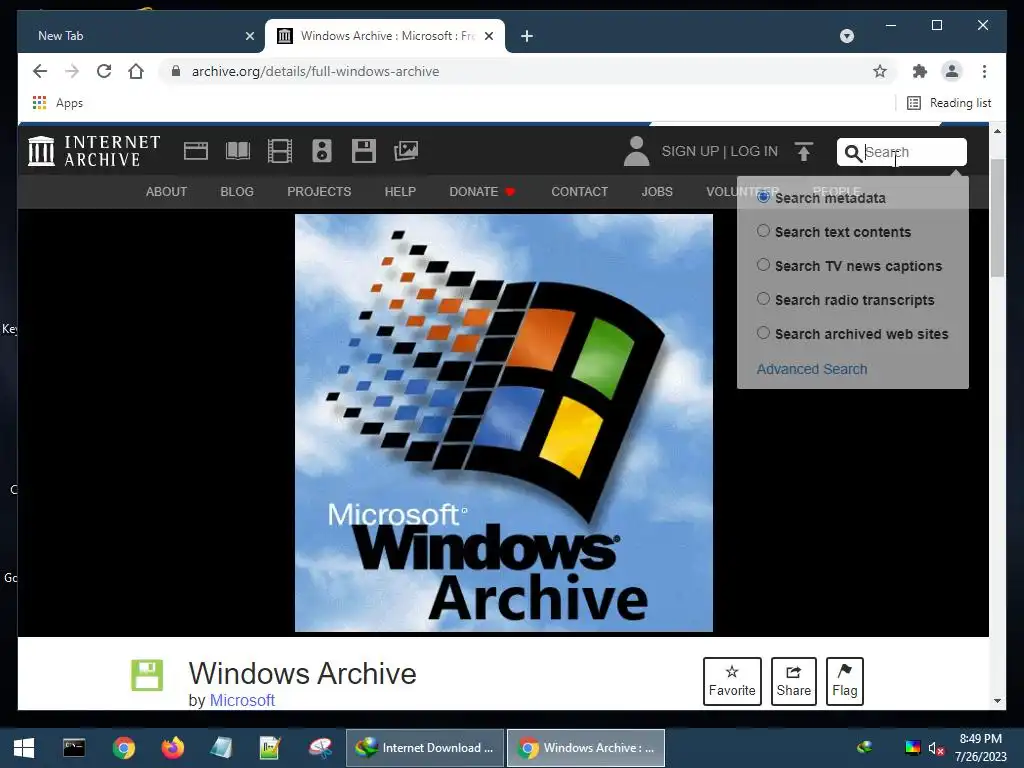Click the Share button
This screenshot has height=768, width=1024.
(x=793, y=681)
